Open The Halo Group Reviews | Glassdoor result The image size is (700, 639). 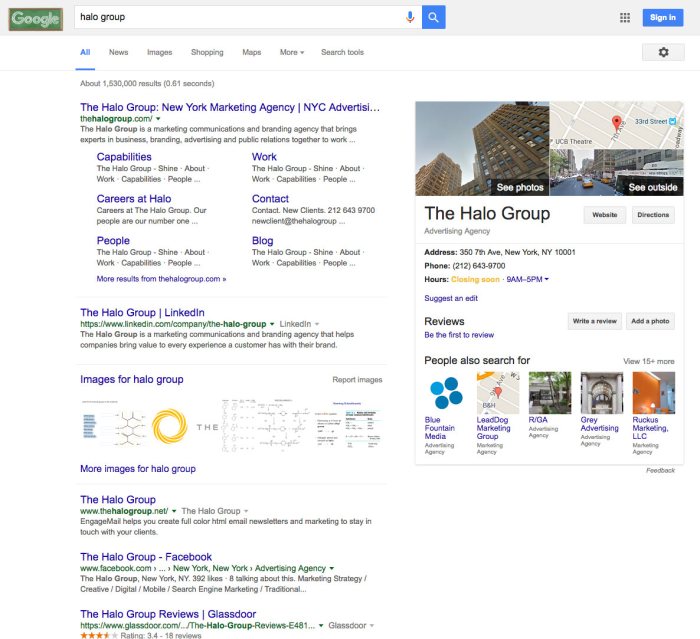pyautogui.click(x=168, y=614)
